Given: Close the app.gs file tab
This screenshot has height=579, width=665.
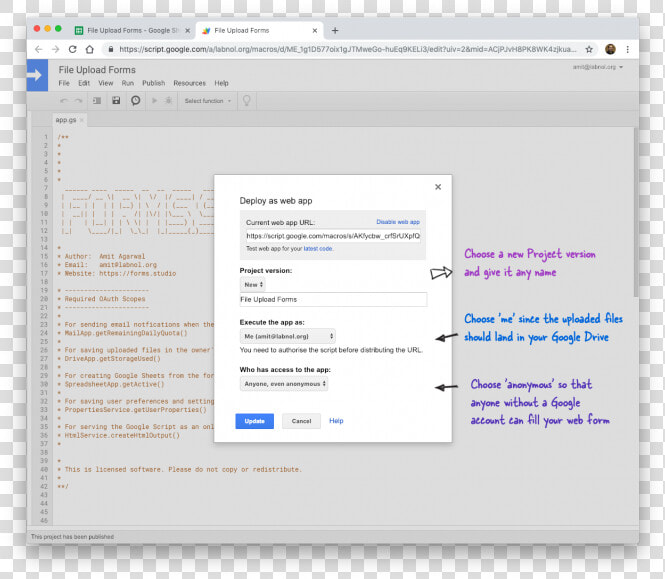Looking at the screenshot, I should [x=82, y=120].
